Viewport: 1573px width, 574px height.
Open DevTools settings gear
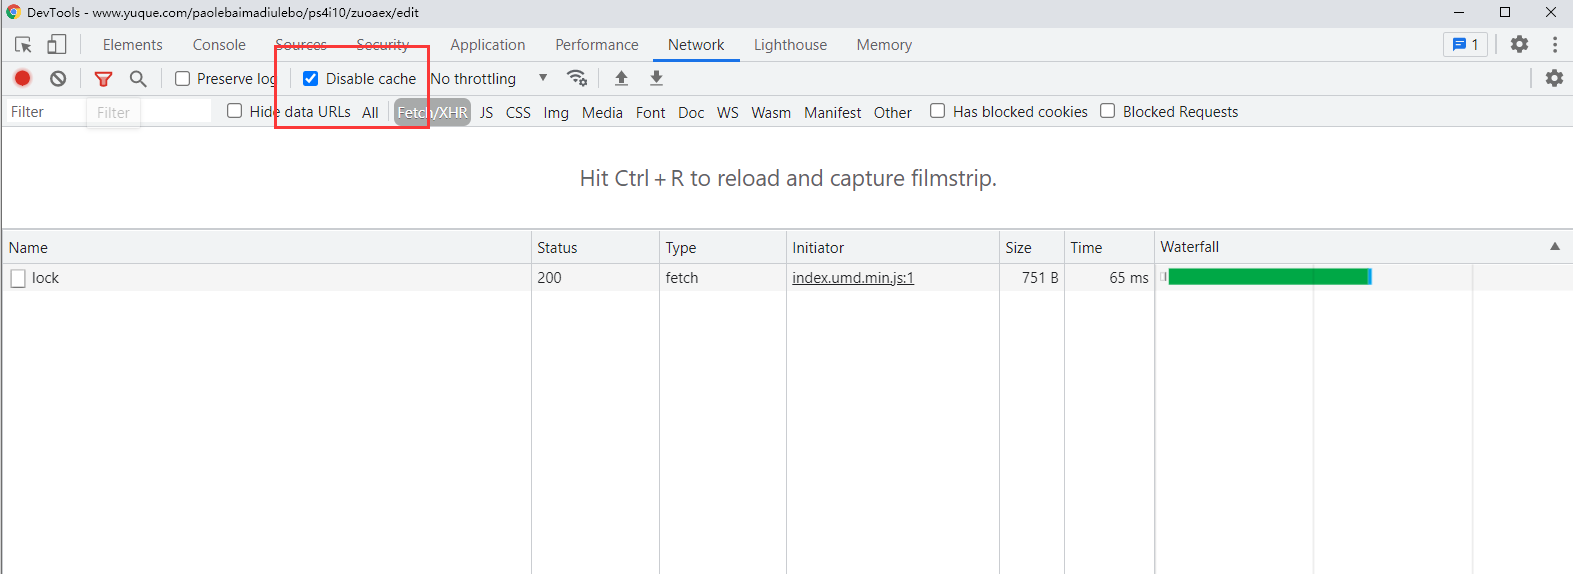1519,44
